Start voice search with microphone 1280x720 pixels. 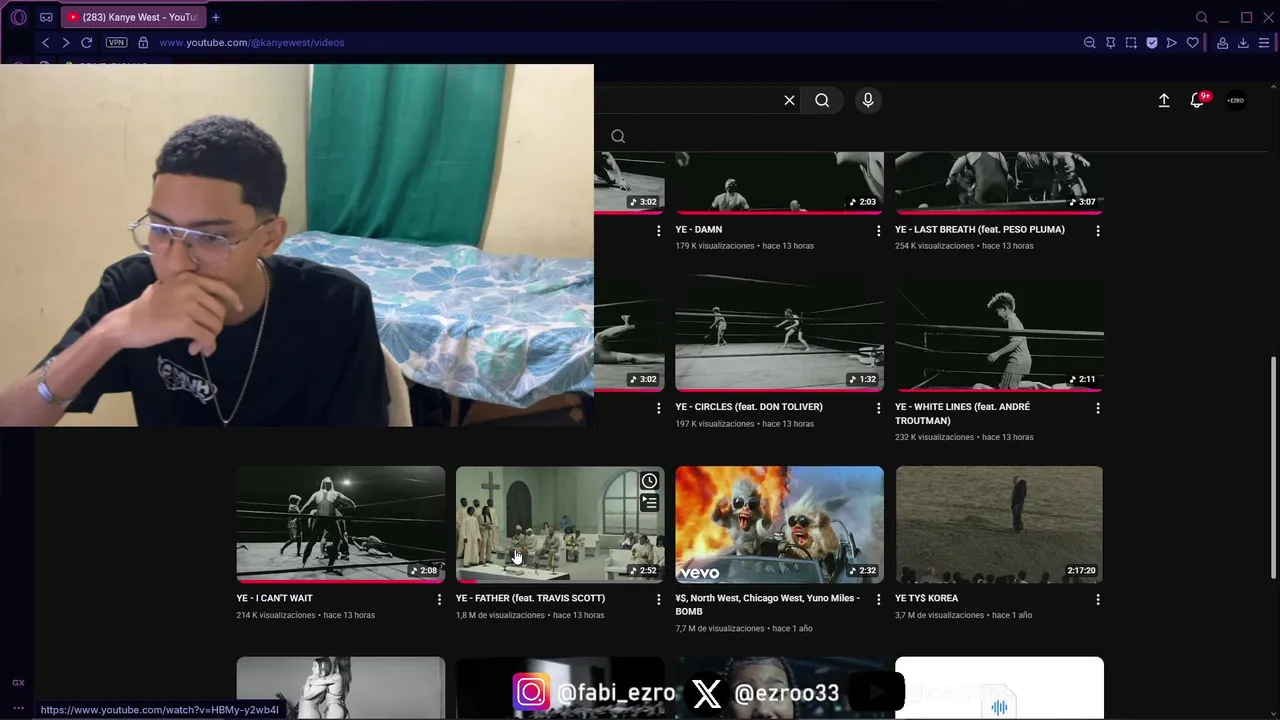pyautogui.click(x=868, y=100)
